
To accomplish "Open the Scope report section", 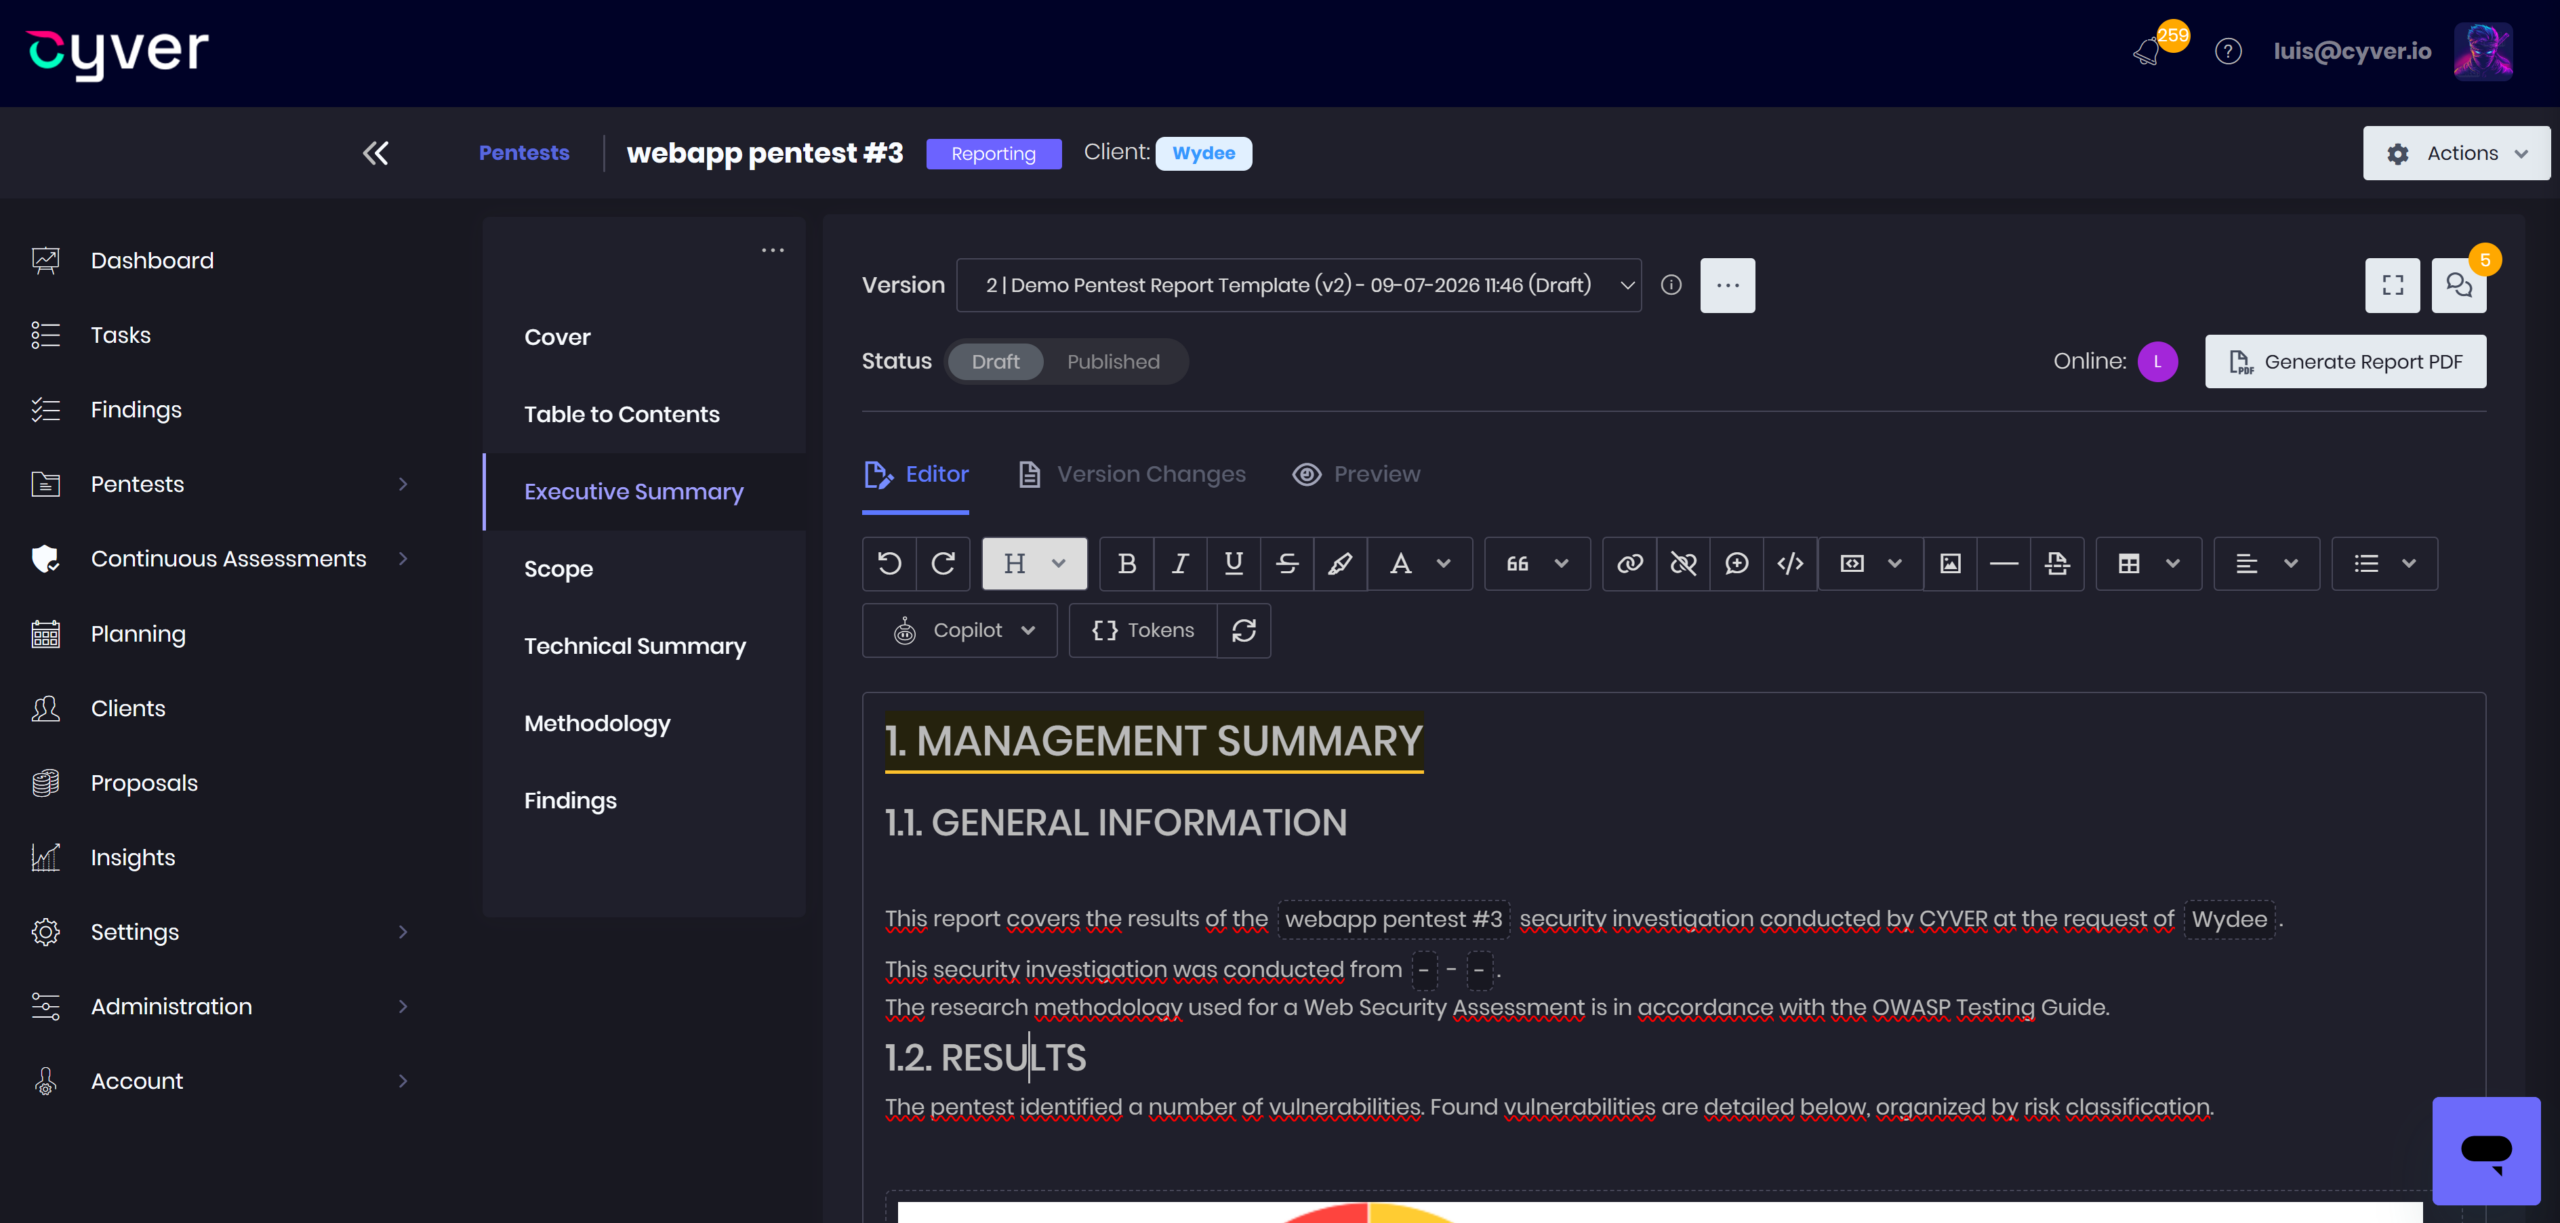I will 558,569.
